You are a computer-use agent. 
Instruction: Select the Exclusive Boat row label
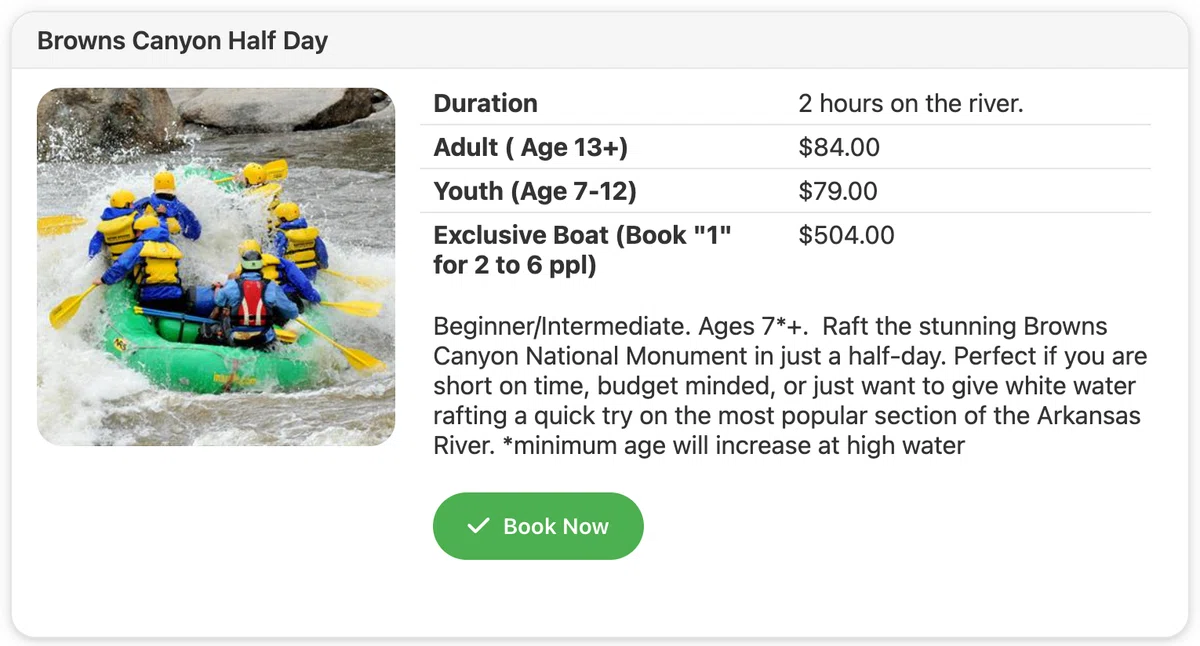click(583, 250)
